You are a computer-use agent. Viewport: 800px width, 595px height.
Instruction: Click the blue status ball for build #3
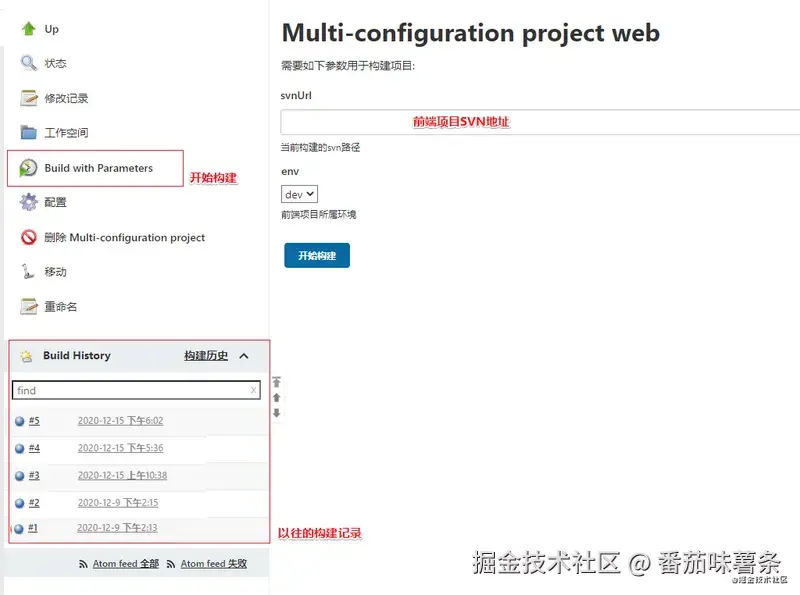point(20,476)
